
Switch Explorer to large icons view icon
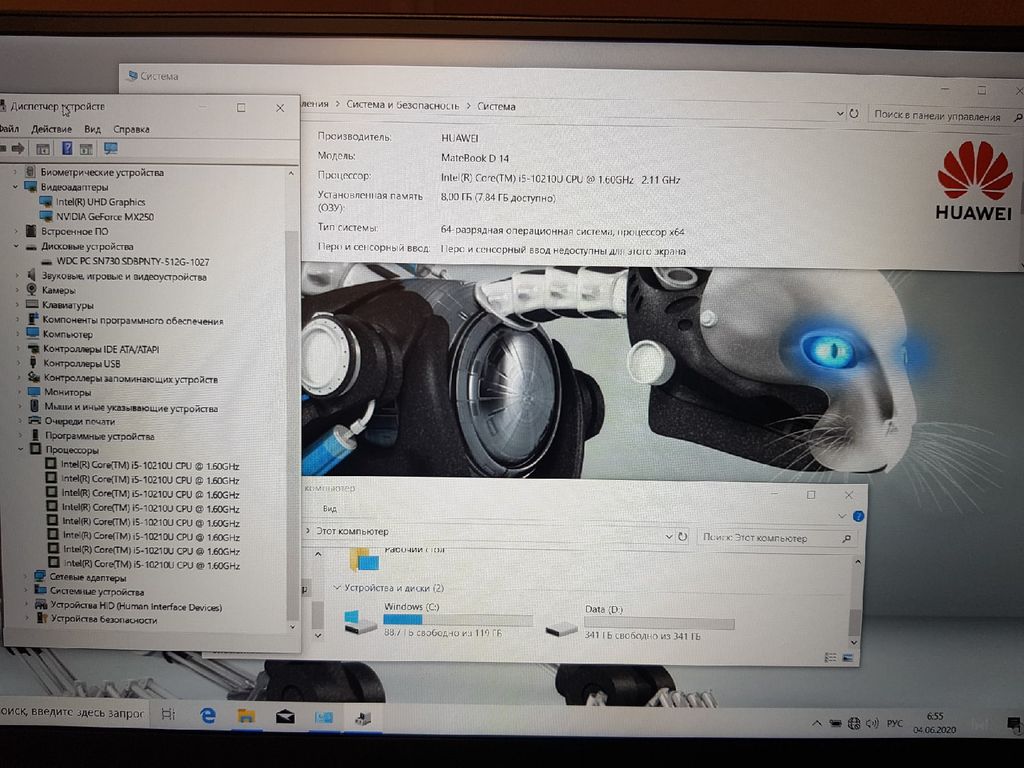pyautogui.click(x=848, y=658)
